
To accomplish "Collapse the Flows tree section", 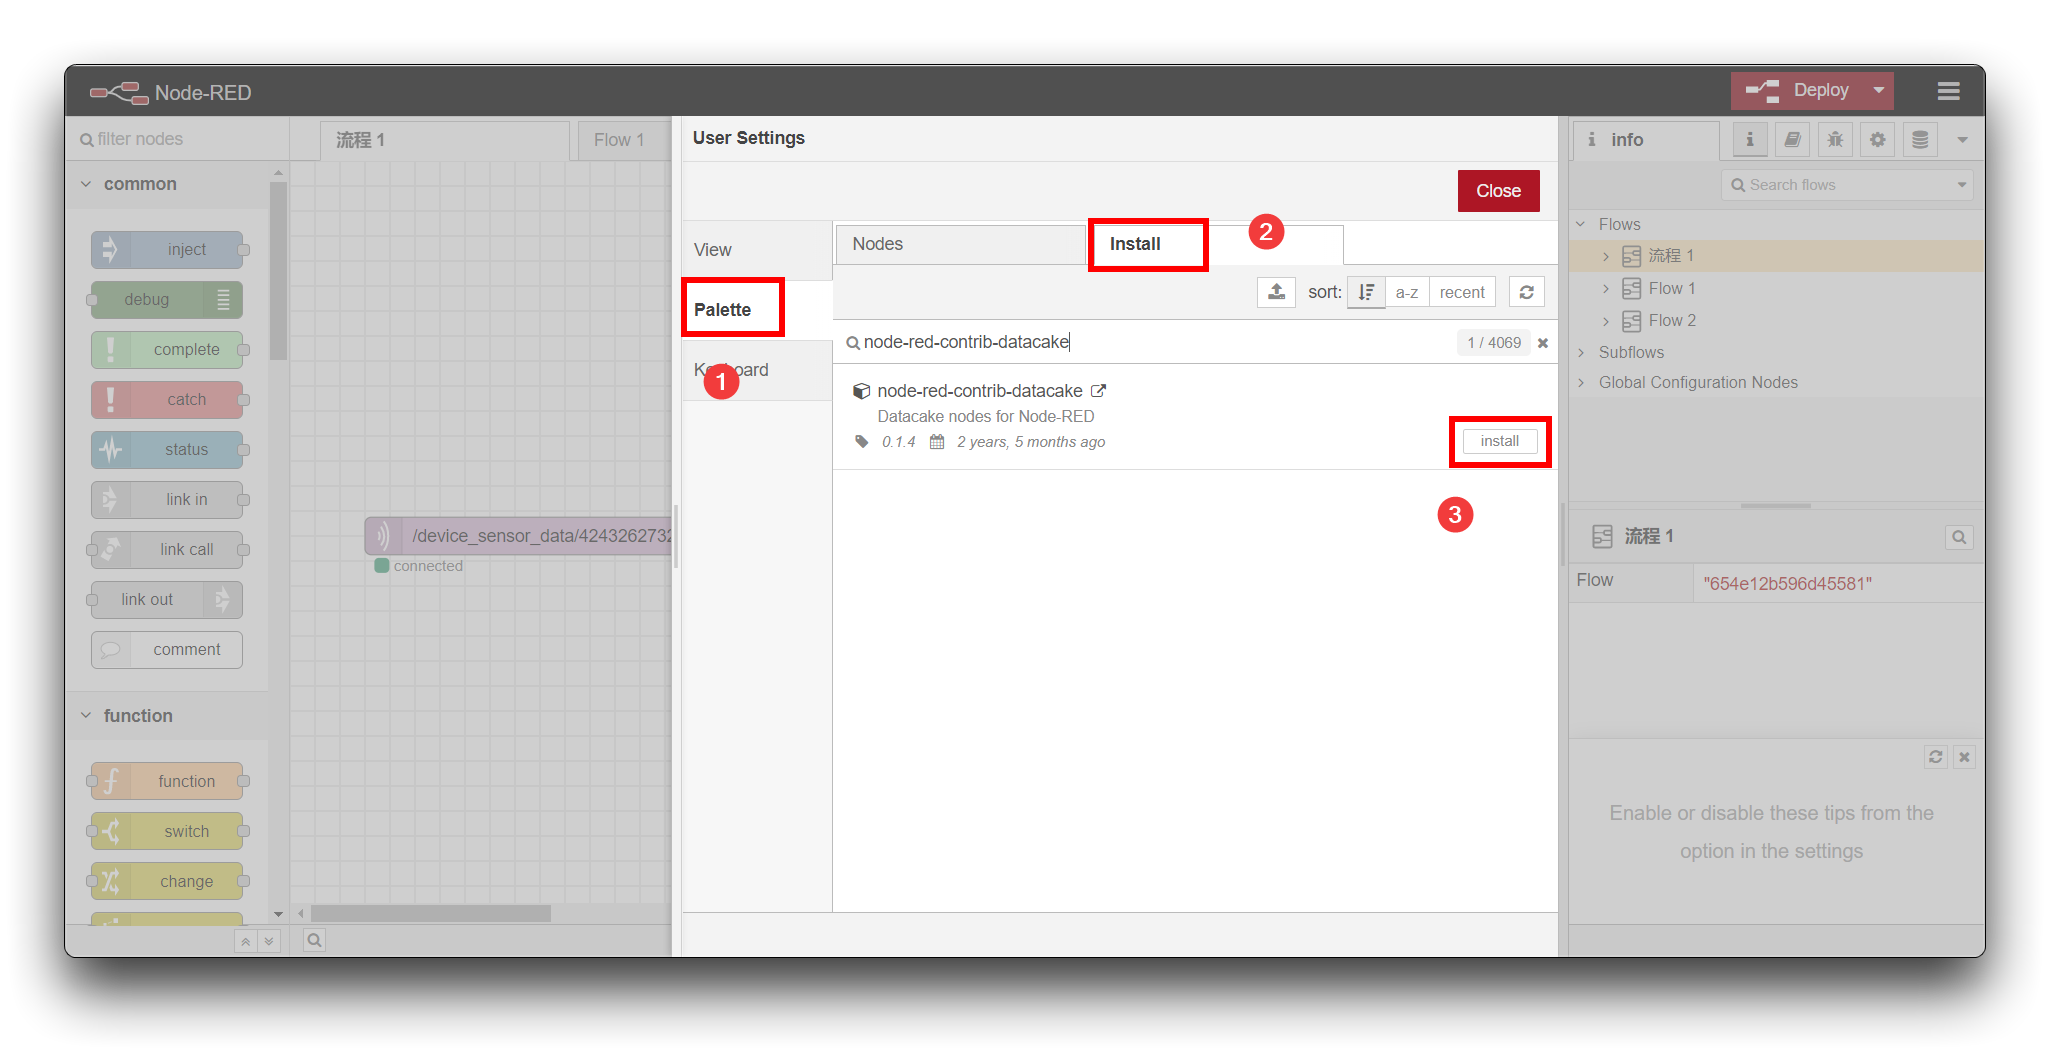I will [1581, 224].
